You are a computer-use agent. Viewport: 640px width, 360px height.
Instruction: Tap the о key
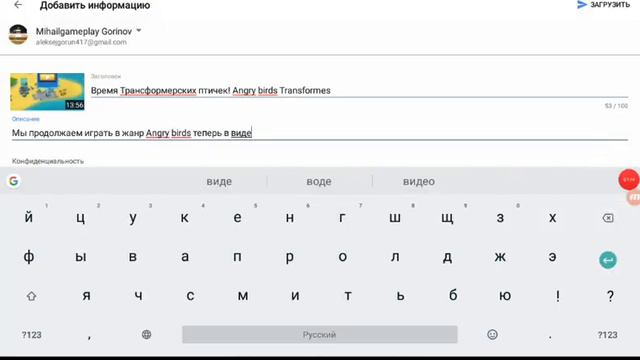tap(342, 257)
